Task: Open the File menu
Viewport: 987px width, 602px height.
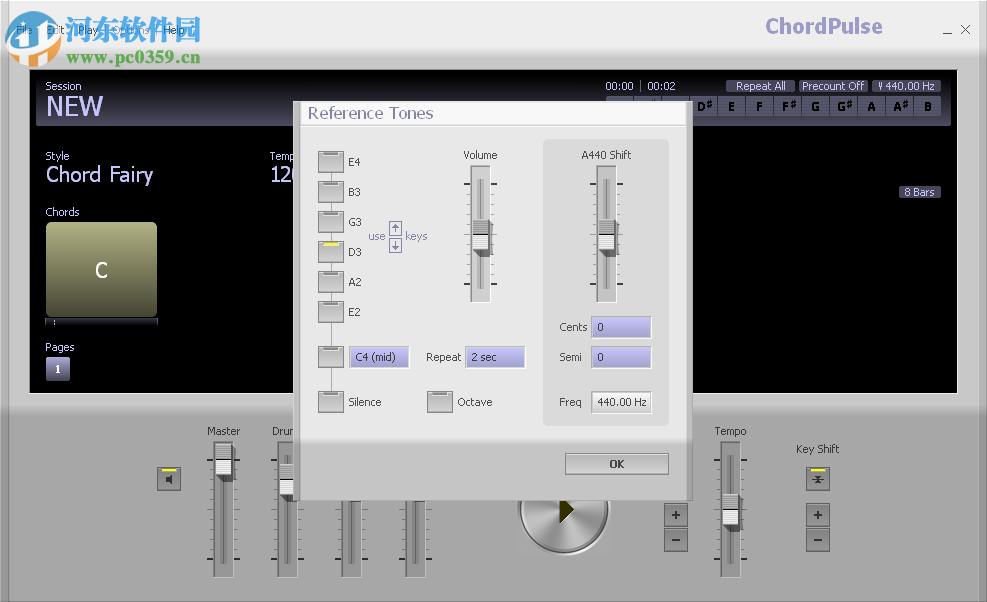Action: pyautogui.click(x=22, y=29)
